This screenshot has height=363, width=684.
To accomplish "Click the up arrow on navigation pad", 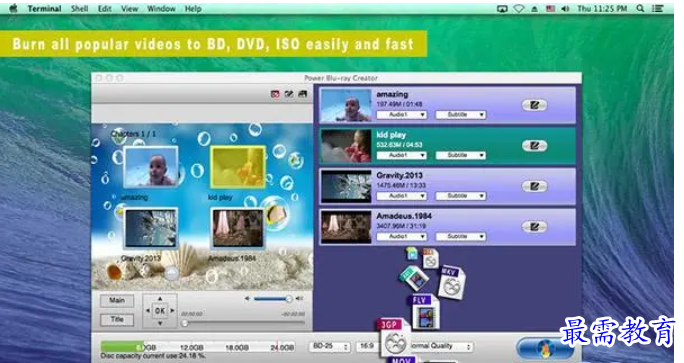I will (160, 299).
